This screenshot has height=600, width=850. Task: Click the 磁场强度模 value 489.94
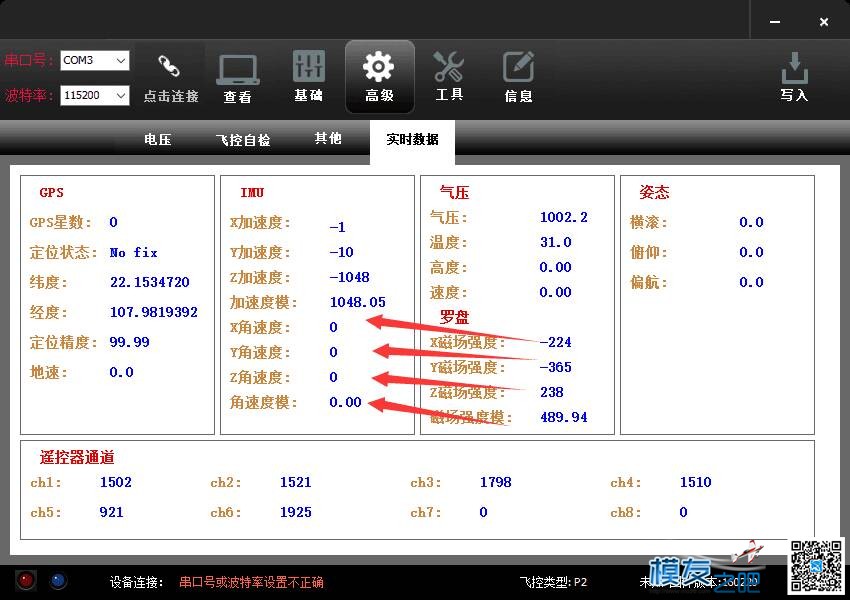click(x=564, y=417)
